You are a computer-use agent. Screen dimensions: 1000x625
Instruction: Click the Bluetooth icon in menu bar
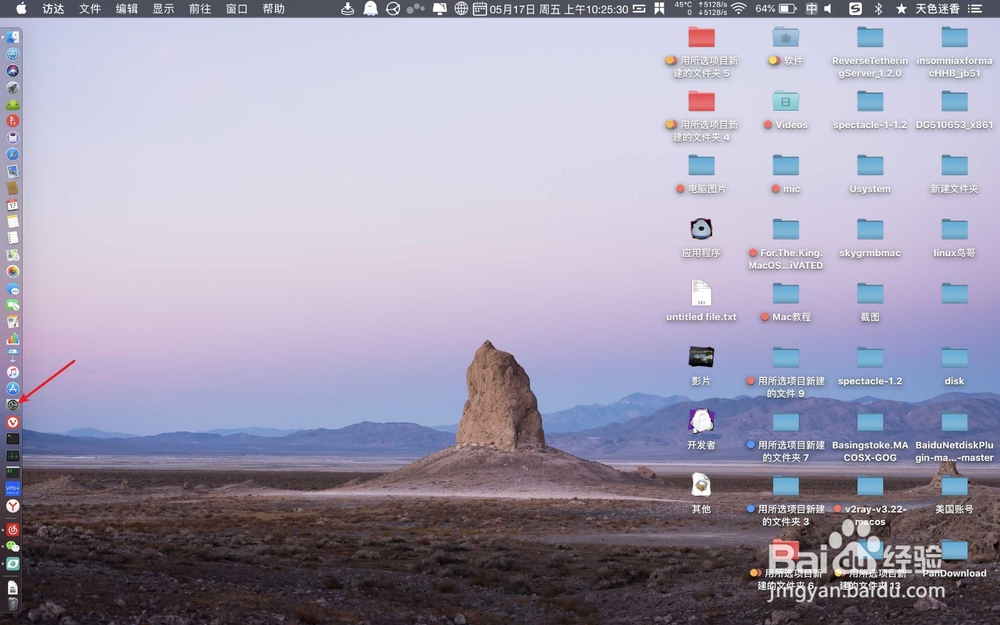point(878,8)
